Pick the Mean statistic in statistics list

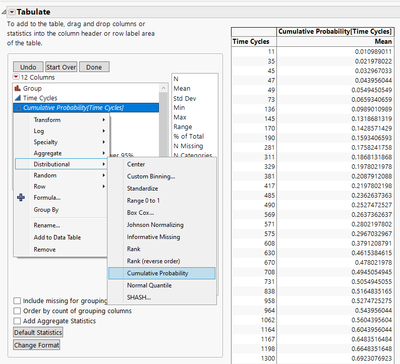tap(182, 88)
